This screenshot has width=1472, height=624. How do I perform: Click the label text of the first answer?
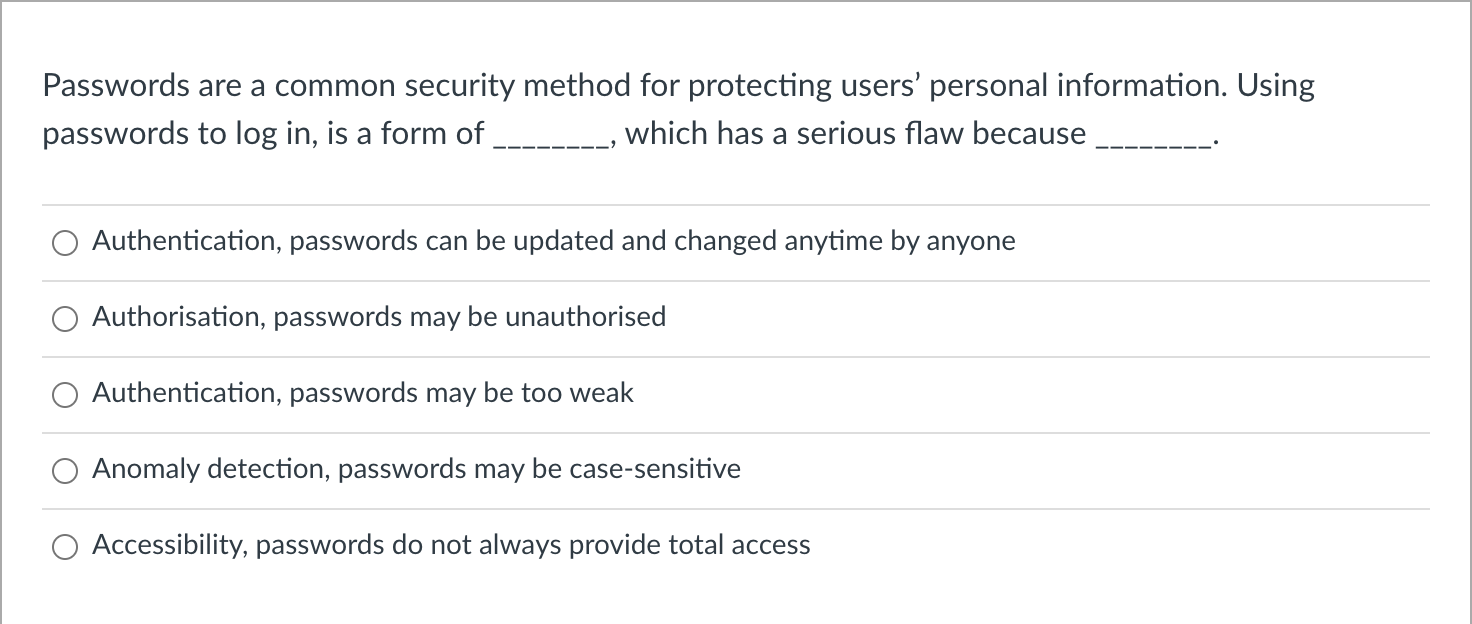(553, 241)
